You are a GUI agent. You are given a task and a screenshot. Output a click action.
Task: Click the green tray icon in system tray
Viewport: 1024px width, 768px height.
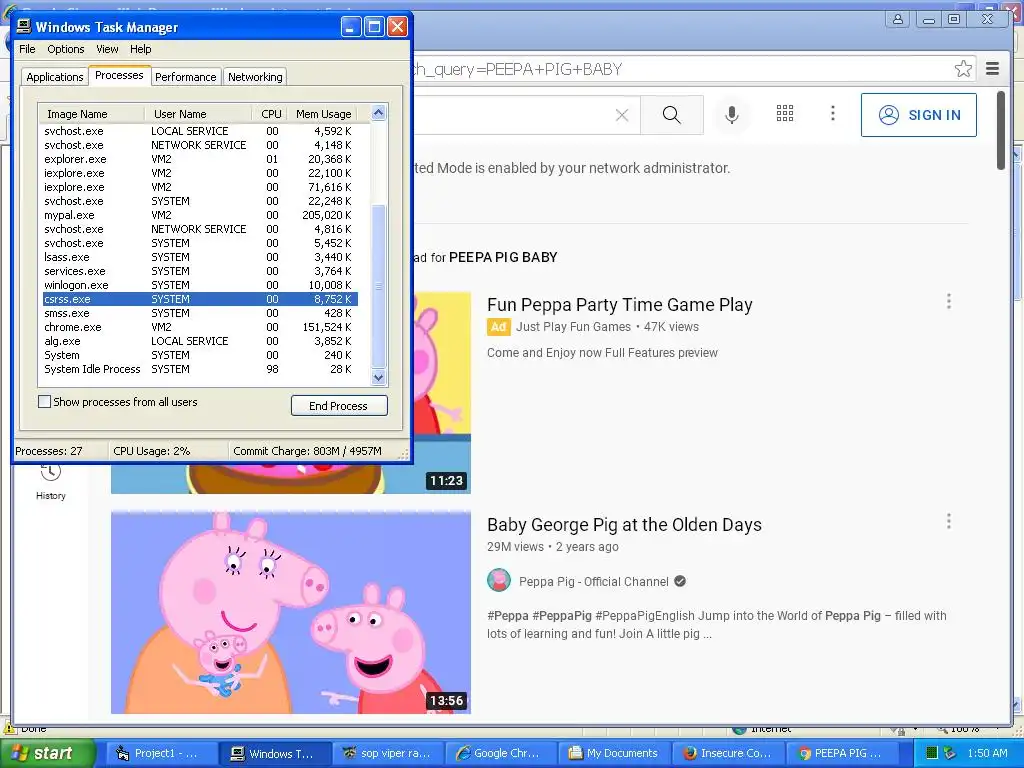[x=932, y=753]
